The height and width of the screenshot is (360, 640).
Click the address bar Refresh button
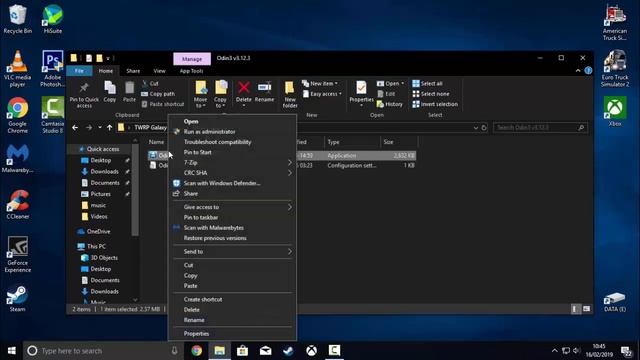point(484,128)
